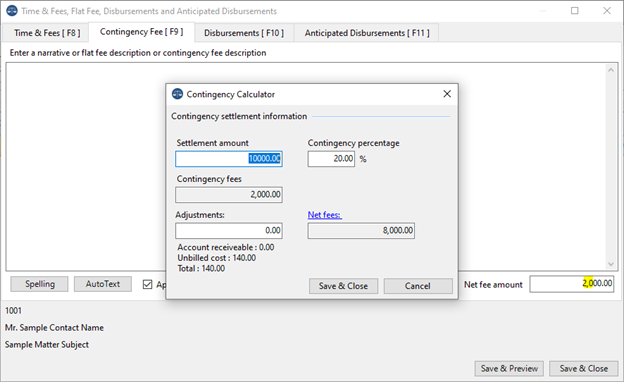Click the main window title bar app icon
This screenshot has width=624, height=382.
click(x=12, y=11)
